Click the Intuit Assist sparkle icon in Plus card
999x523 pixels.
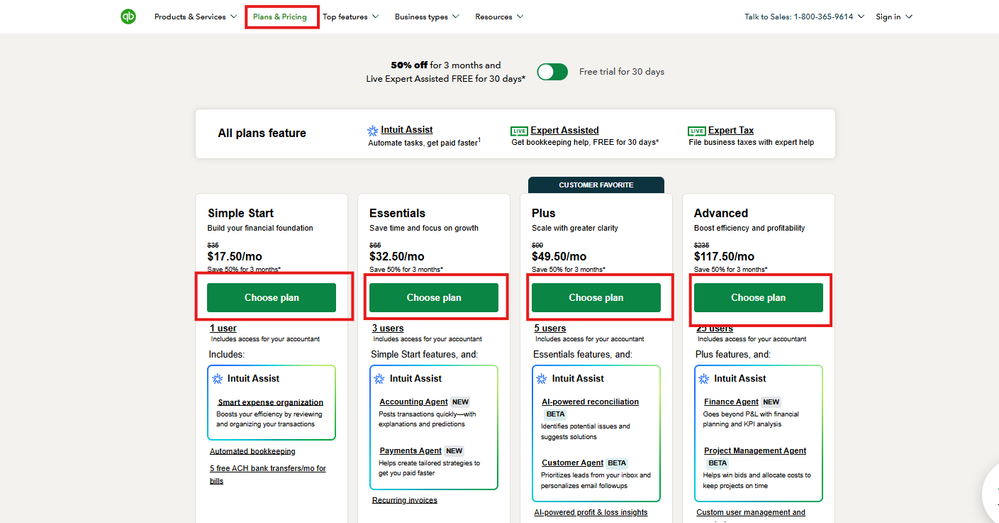543,379
